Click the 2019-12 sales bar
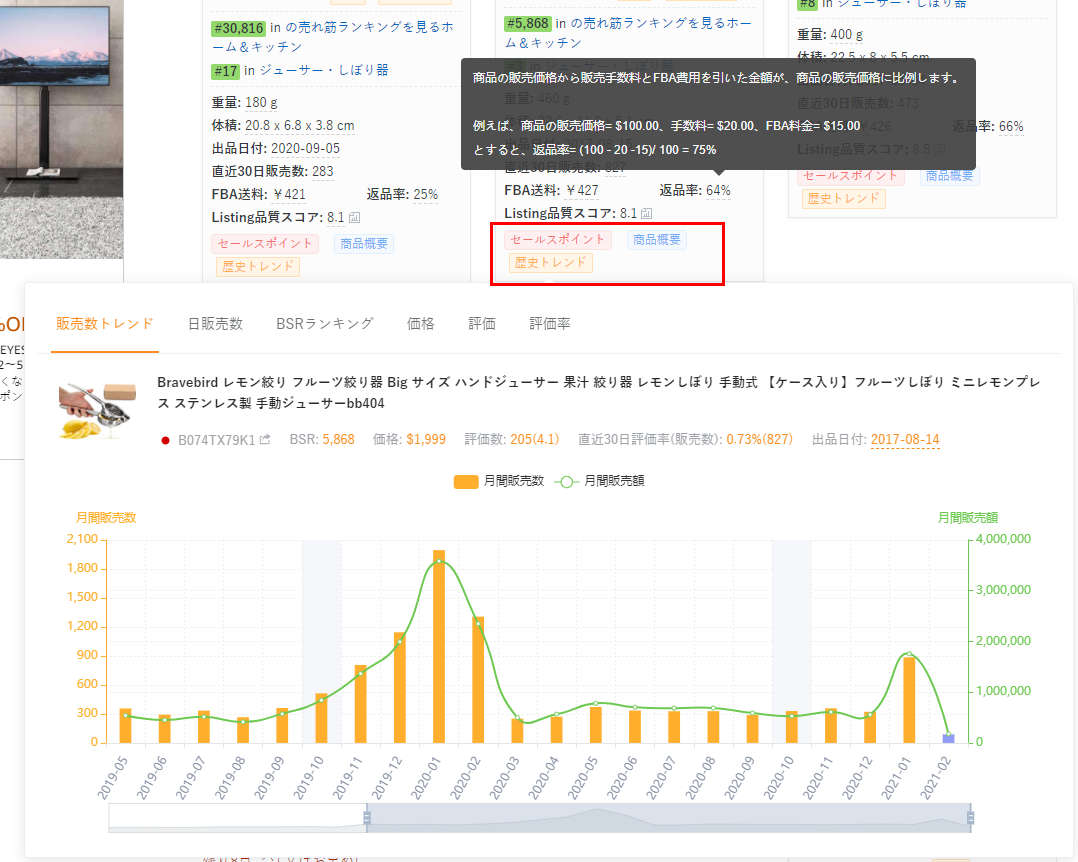This screenshot has height=862, width=1078. point(399,687)
